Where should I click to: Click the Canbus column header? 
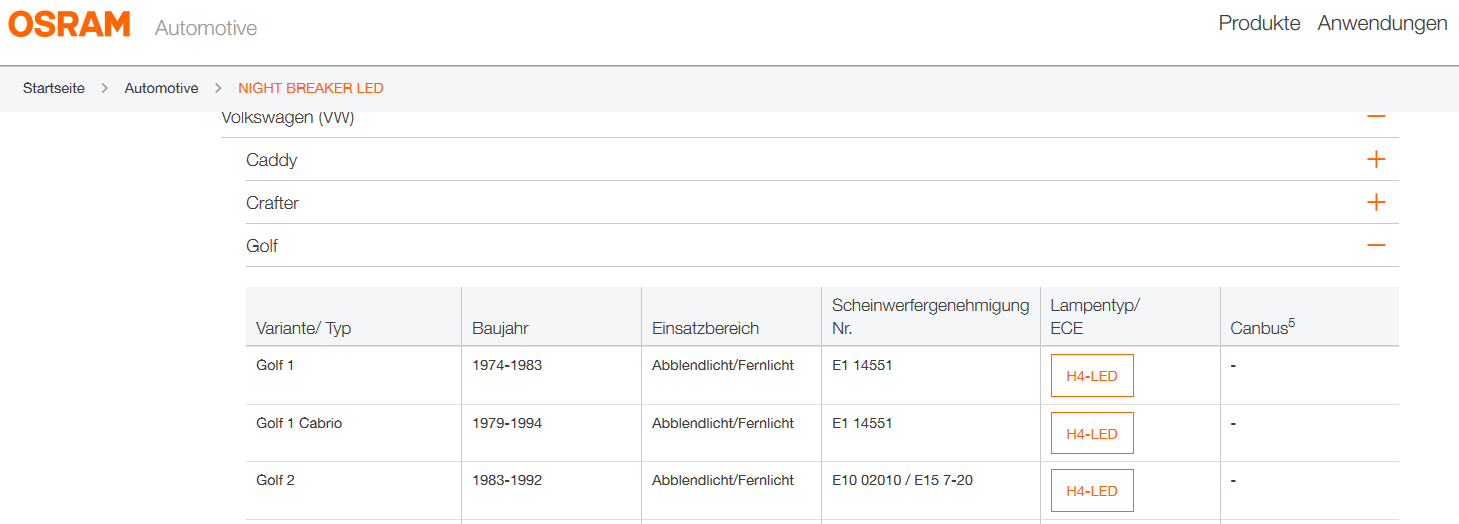[1262, 327]
